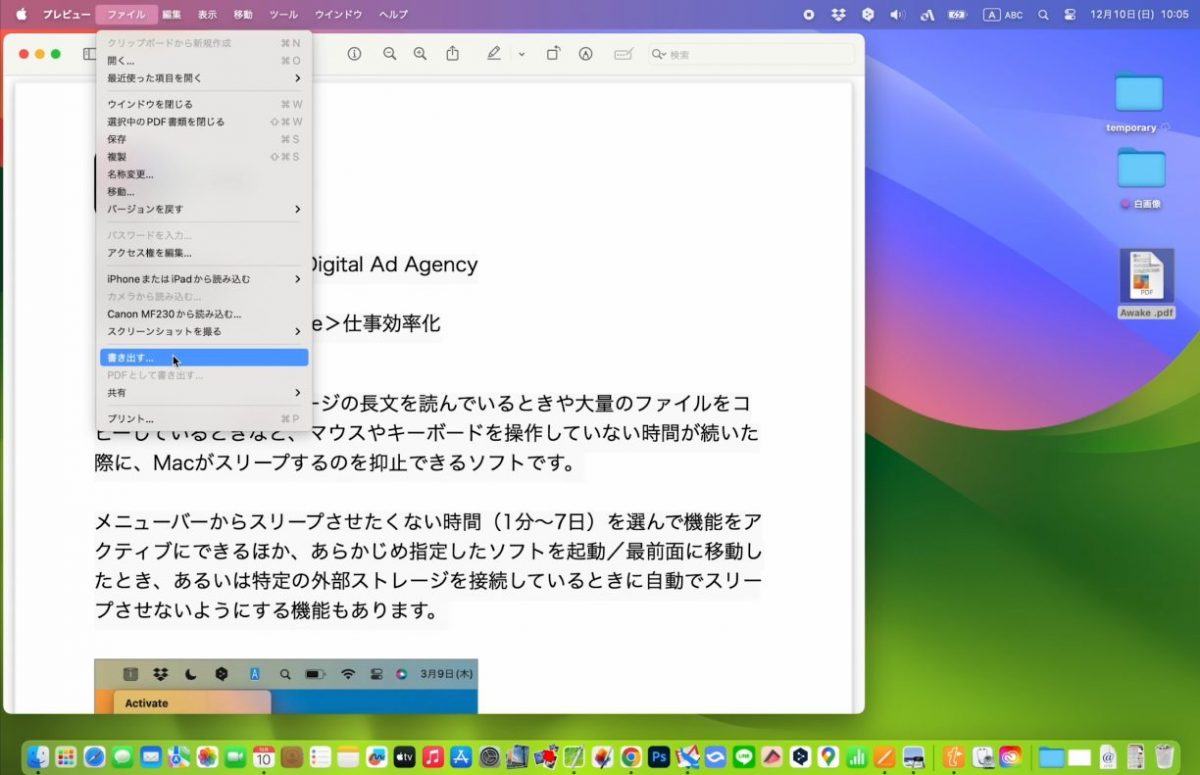
Task: Expand 共有 submenu in File menu
Action: [204, 393]
